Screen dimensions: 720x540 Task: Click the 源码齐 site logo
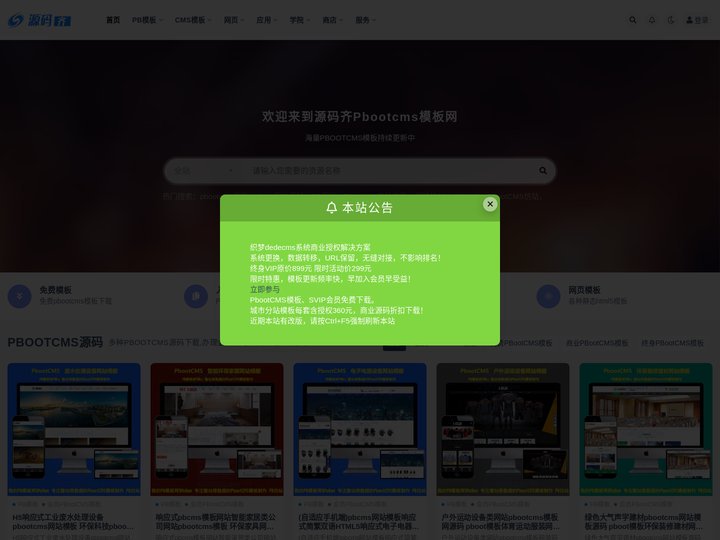point(39,20)
